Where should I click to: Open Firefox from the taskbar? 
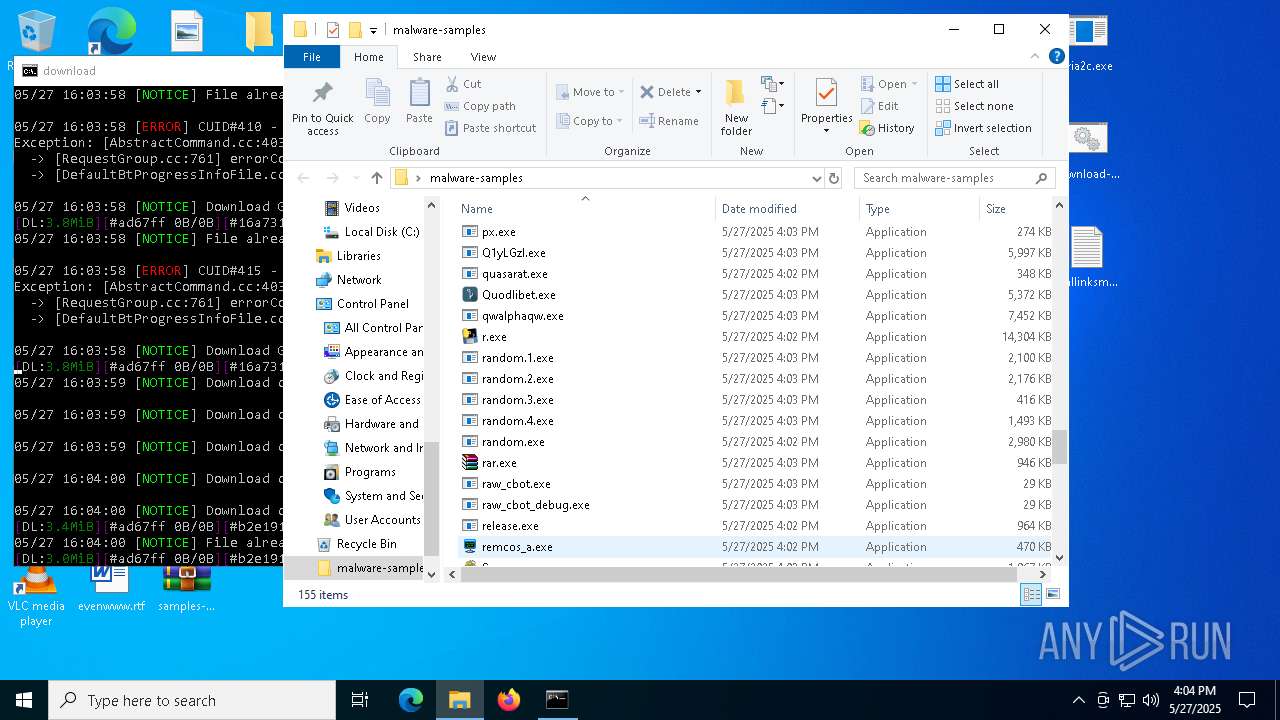509,700
